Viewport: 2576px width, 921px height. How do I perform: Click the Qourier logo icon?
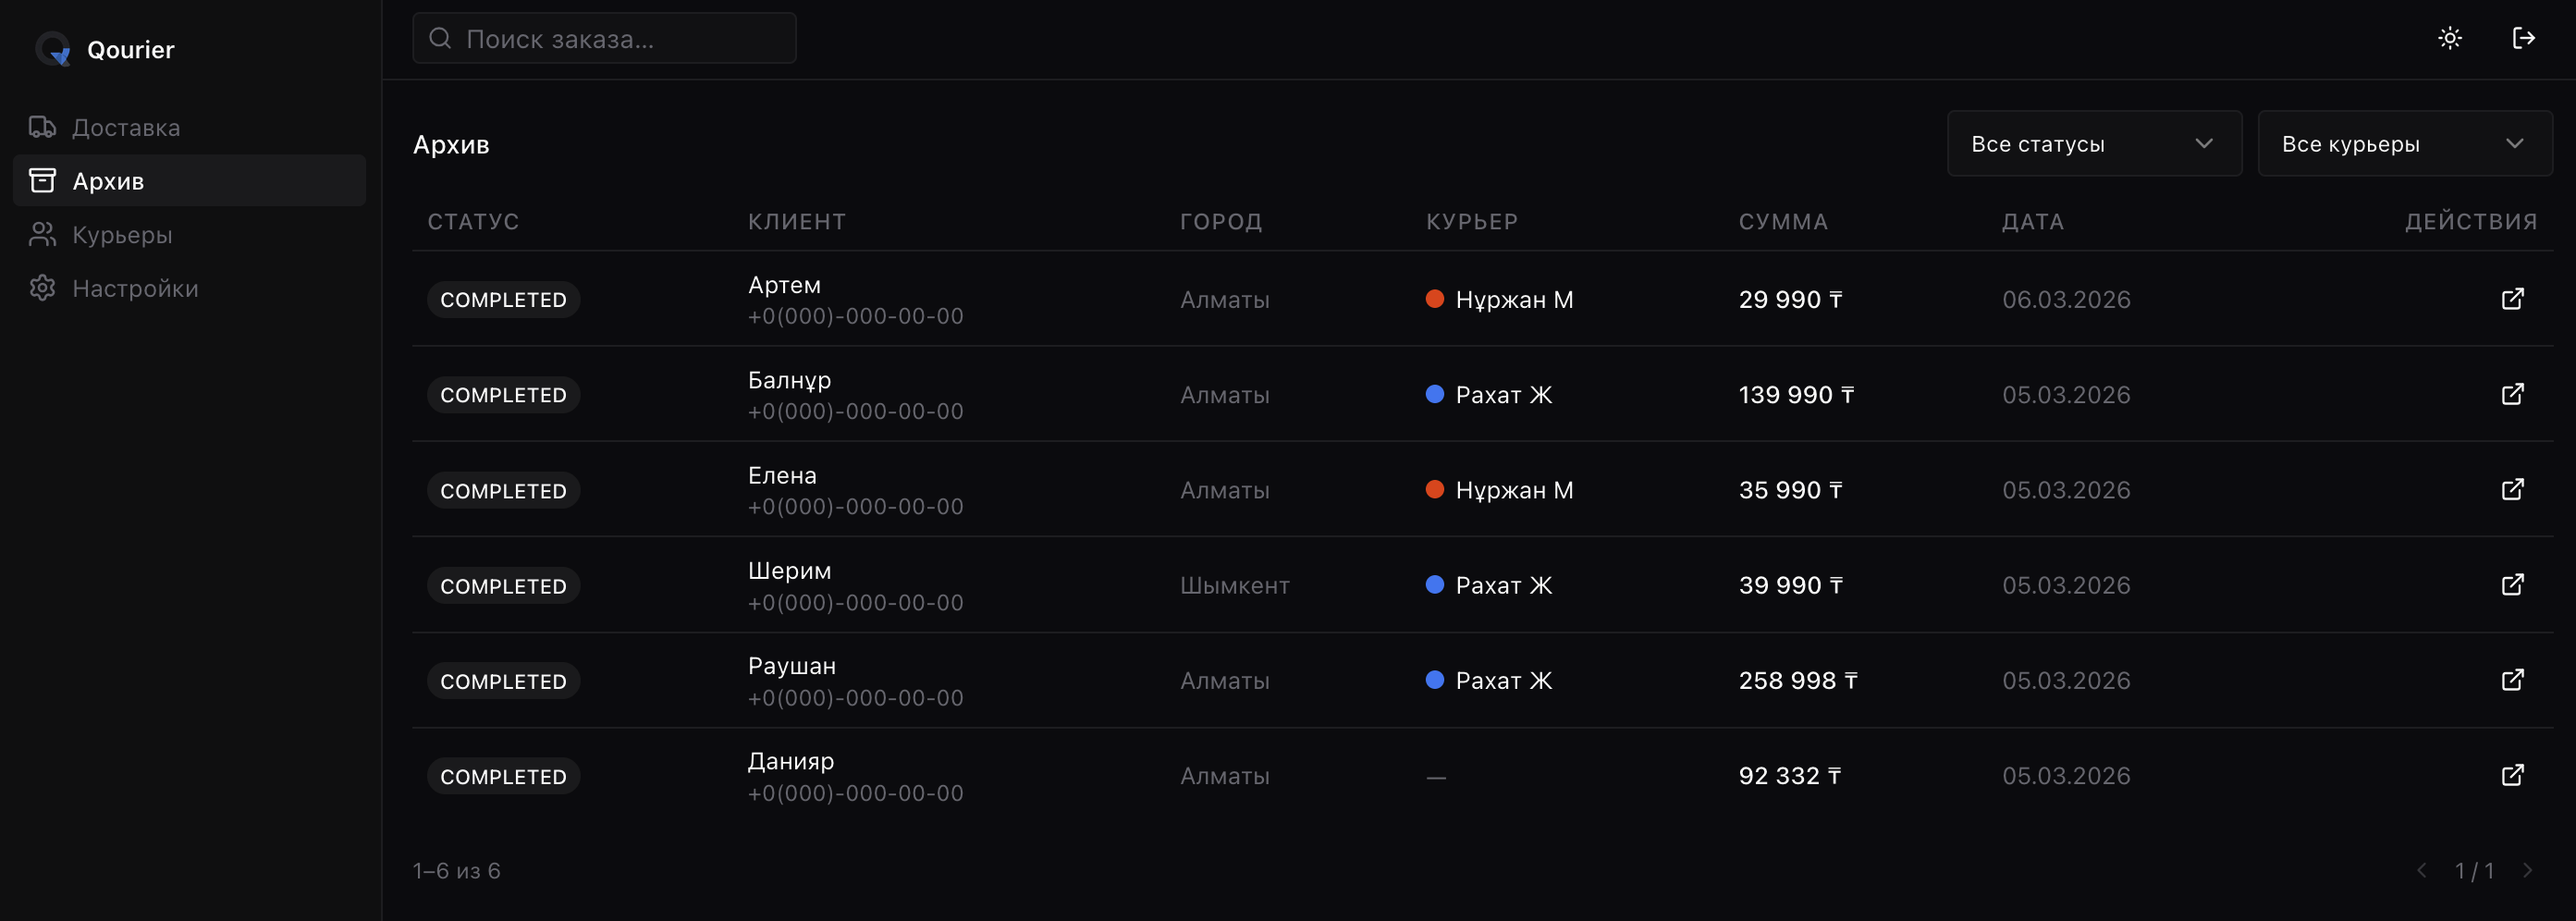(53, 49)
